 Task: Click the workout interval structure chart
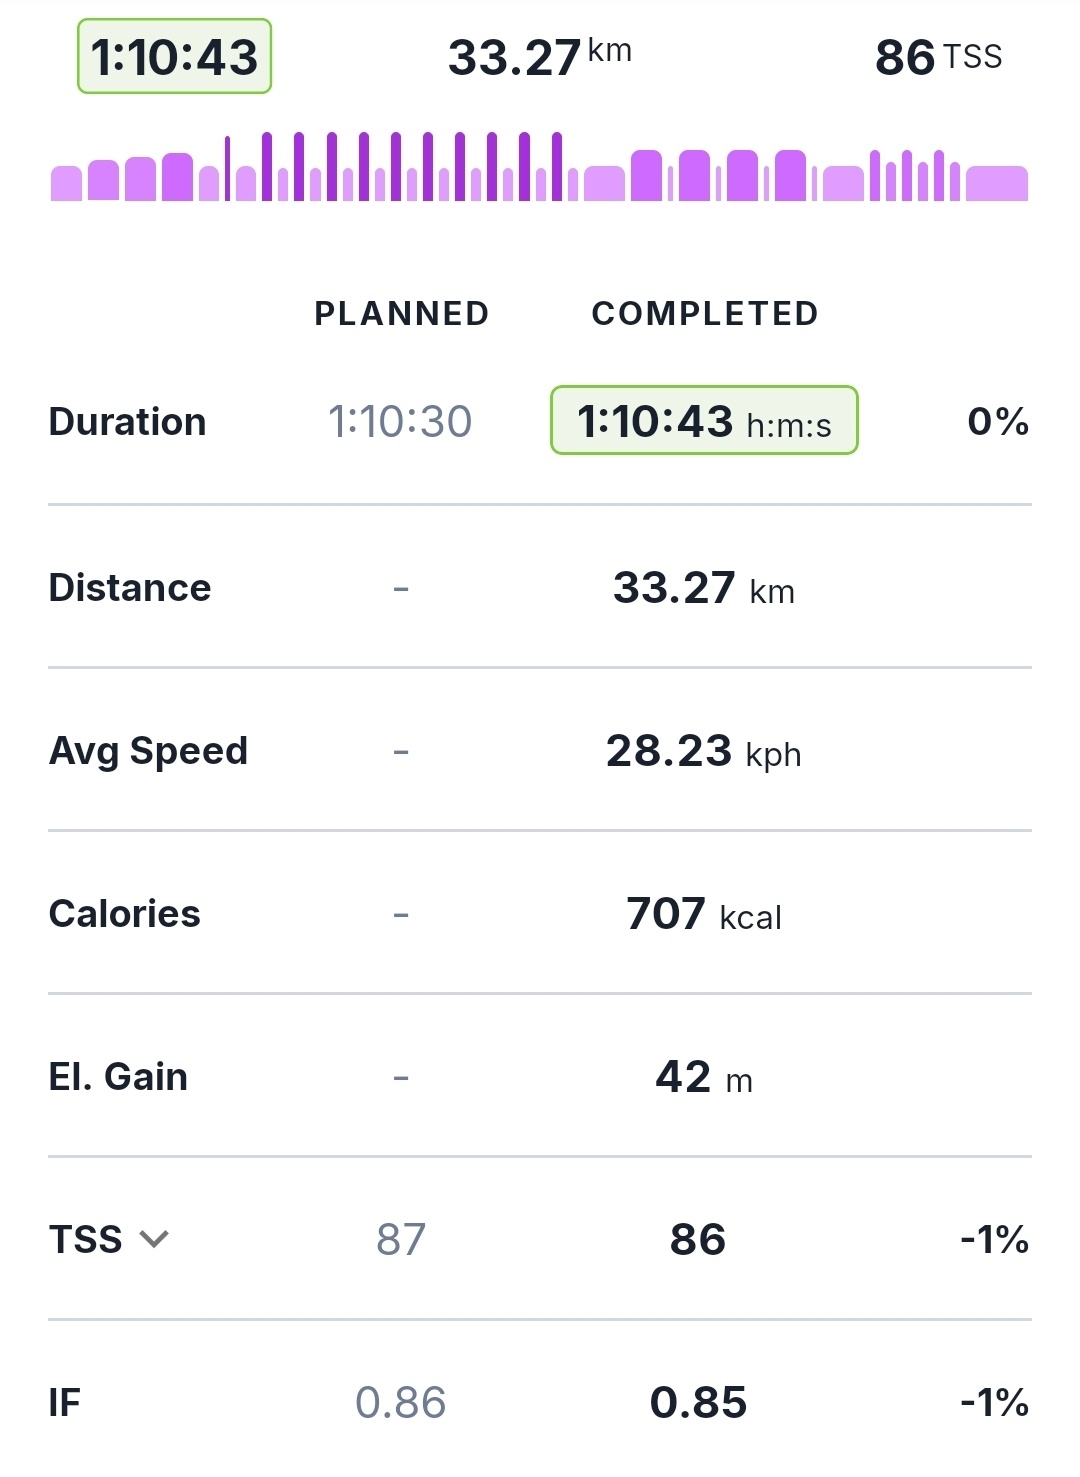pos(539,168)
